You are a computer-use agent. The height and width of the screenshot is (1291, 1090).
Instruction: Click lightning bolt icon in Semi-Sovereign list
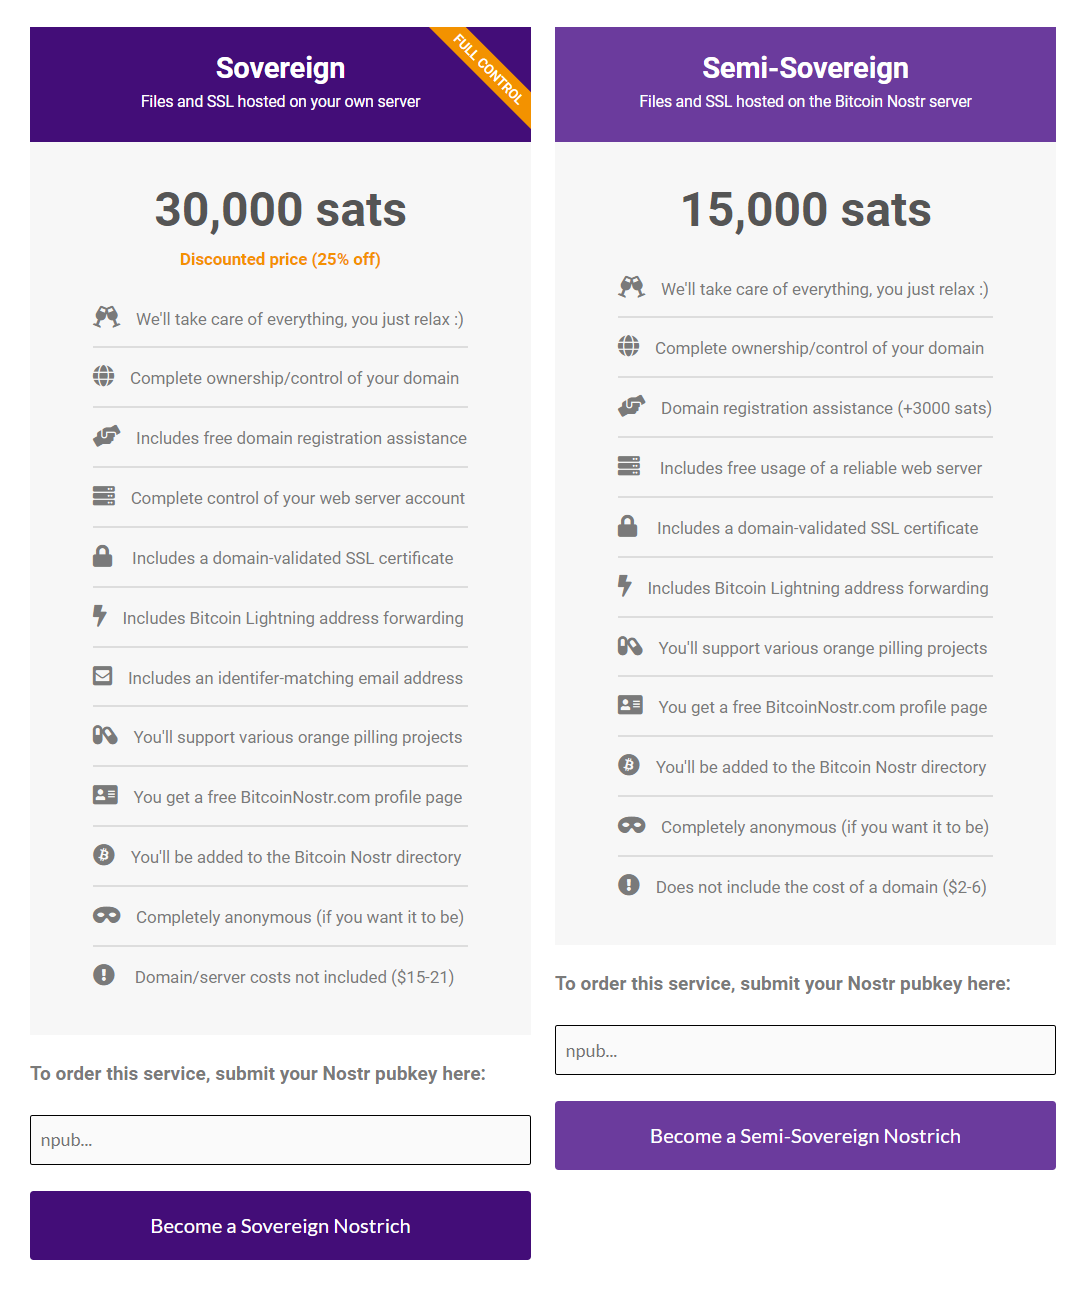(624, 586)
